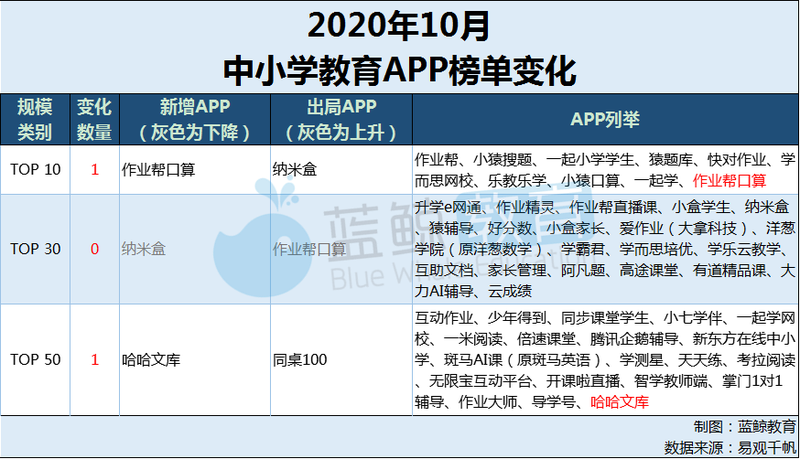Click the red '1' in TOP 50 row
Viewport: 800px width, 459px height.
[94, 360]
